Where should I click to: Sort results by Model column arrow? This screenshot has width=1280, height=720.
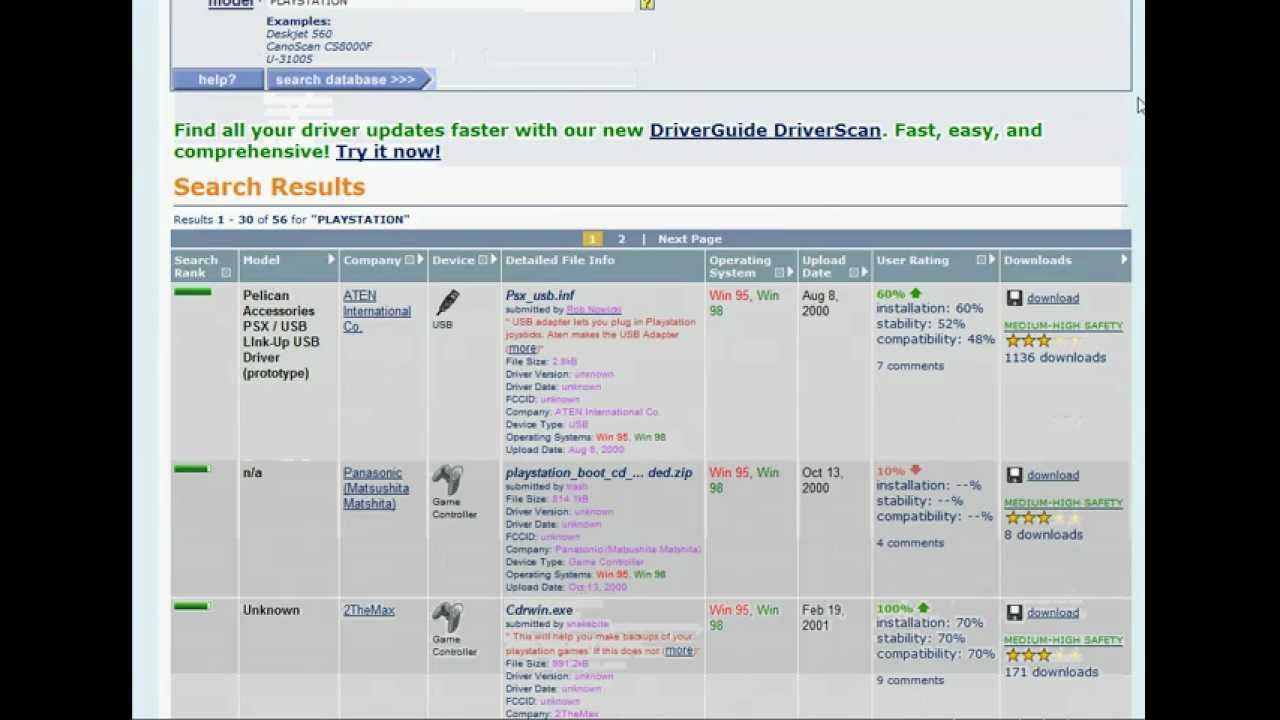[x=331, y=260]
